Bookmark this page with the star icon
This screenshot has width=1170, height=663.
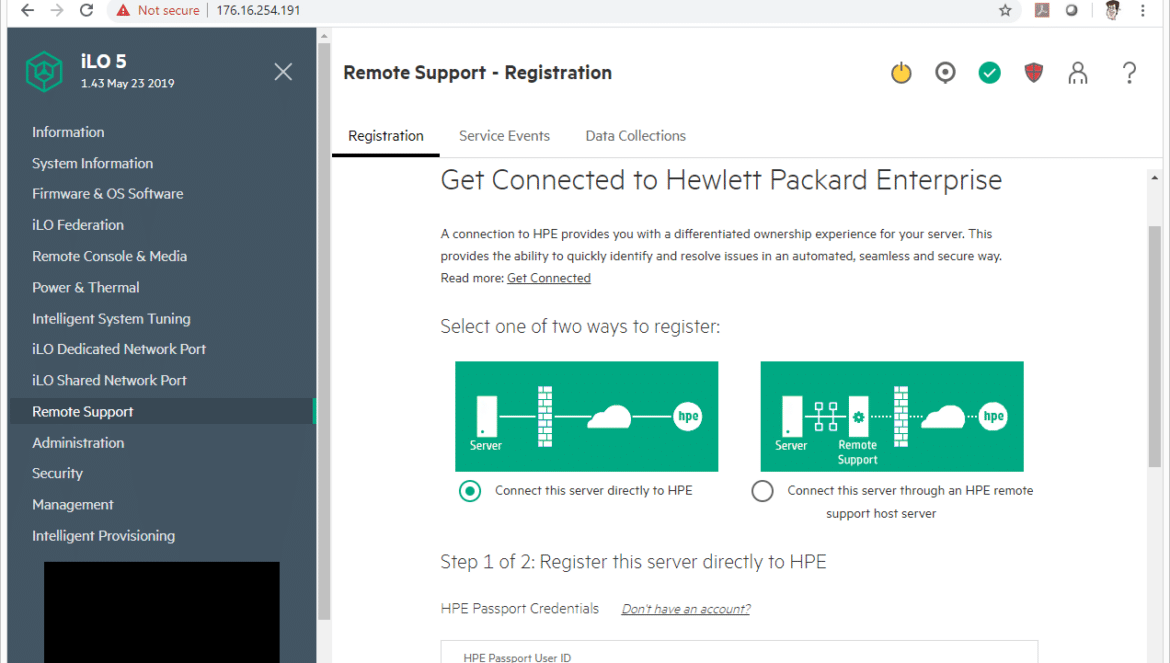tap(1005, 10)
